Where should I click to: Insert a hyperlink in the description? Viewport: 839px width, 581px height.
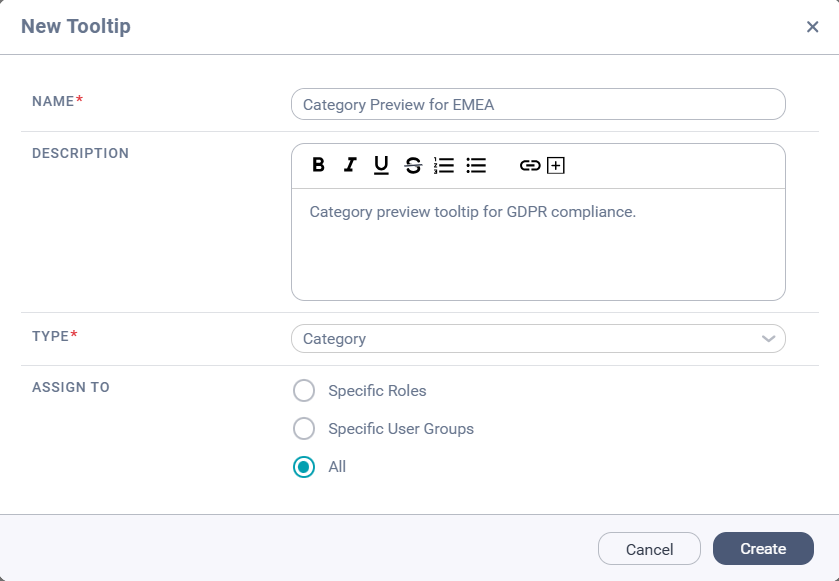tap(530, 165)
